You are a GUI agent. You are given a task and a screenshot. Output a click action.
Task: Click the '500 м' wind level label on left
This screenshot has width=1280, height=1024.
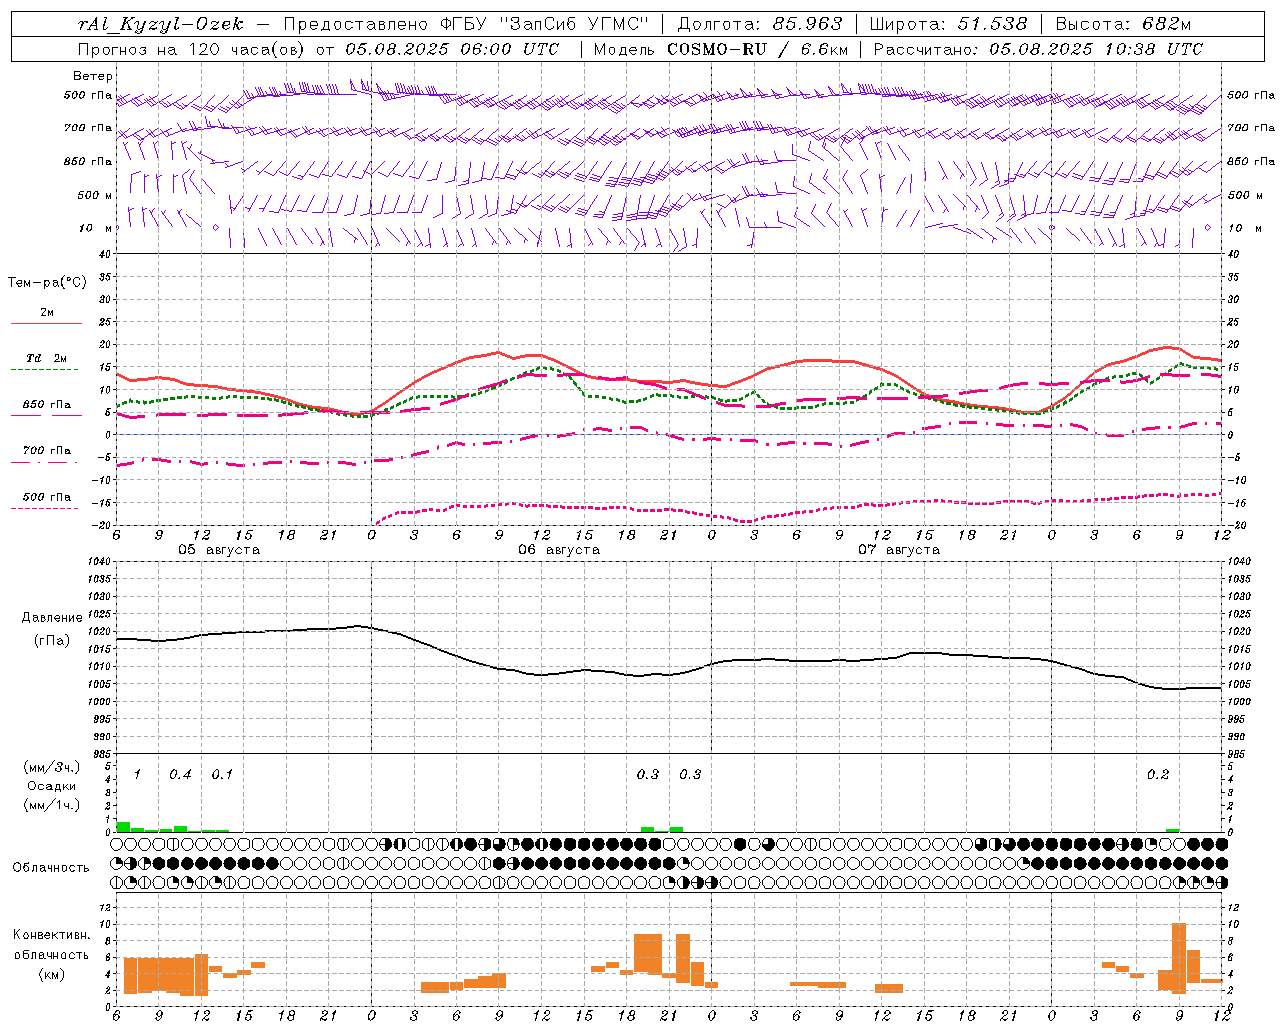click(95, 195)
